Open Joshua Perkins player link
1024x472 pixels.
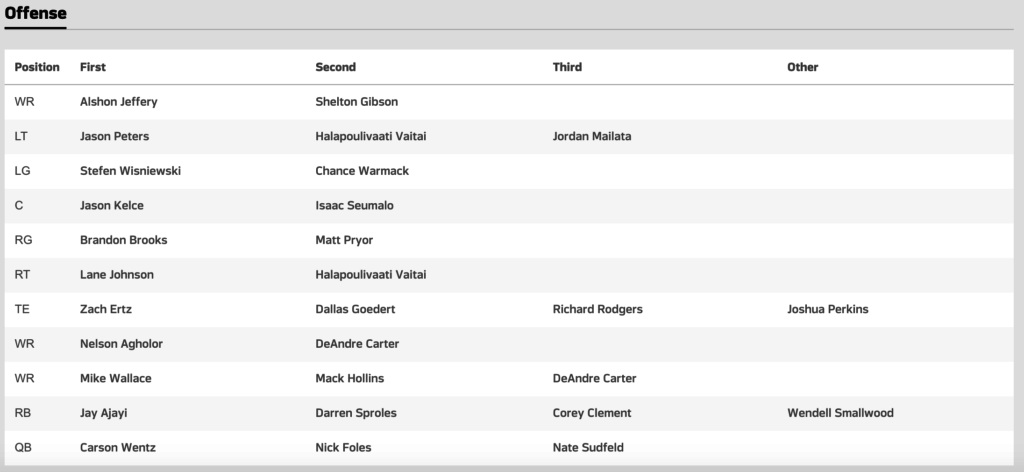(x=828, y=309)
